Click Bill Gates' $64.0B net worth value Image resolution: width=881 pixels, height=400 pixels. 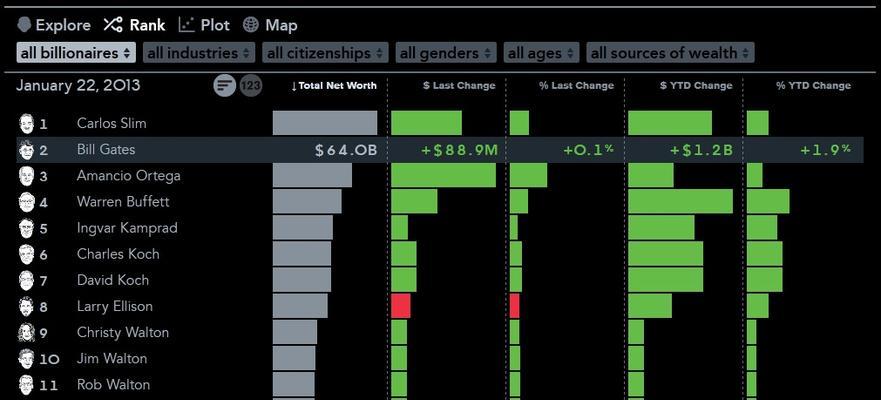[346, 151]
